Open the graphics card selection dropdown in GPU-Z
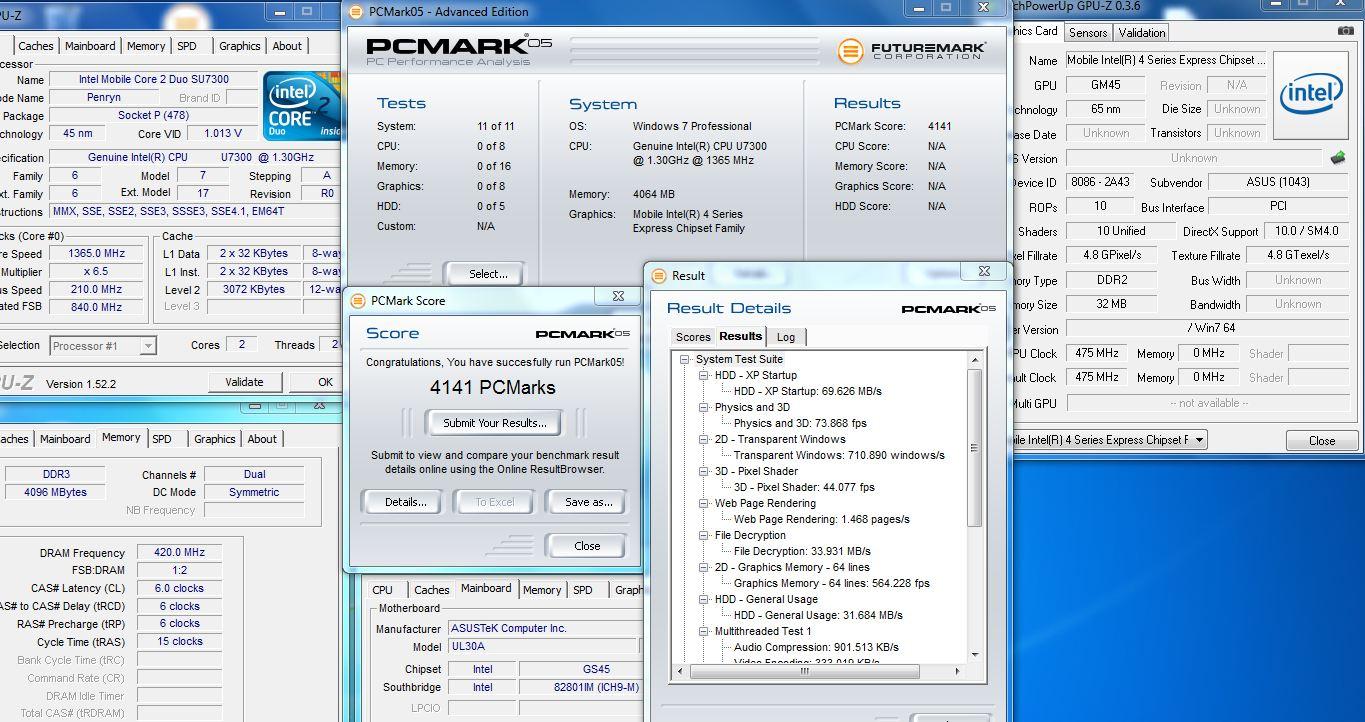Screen dimensions: 1365x722 [x=1199, y=440]
